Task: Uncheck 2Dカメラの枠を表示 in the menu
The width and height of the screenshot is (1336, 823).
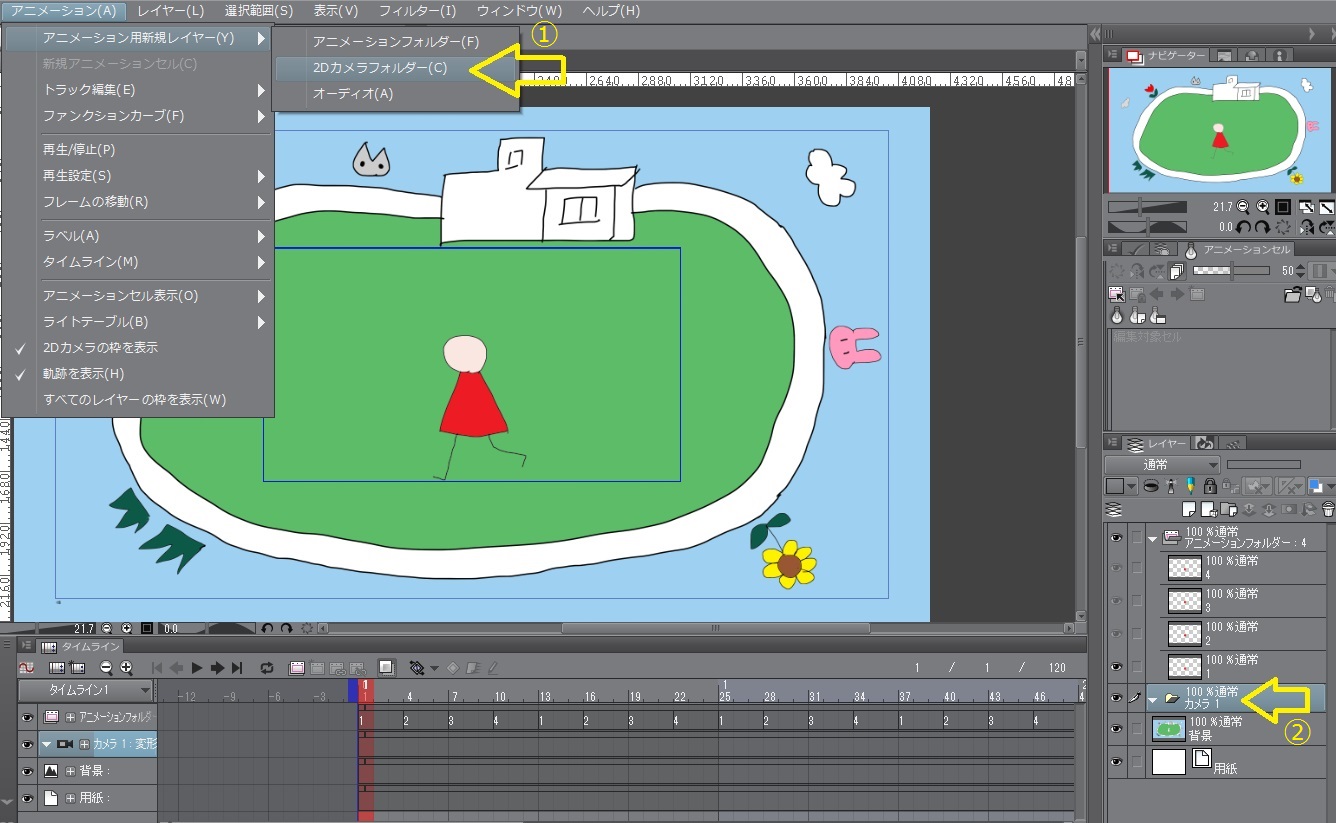Action: (x=100, y=348)
